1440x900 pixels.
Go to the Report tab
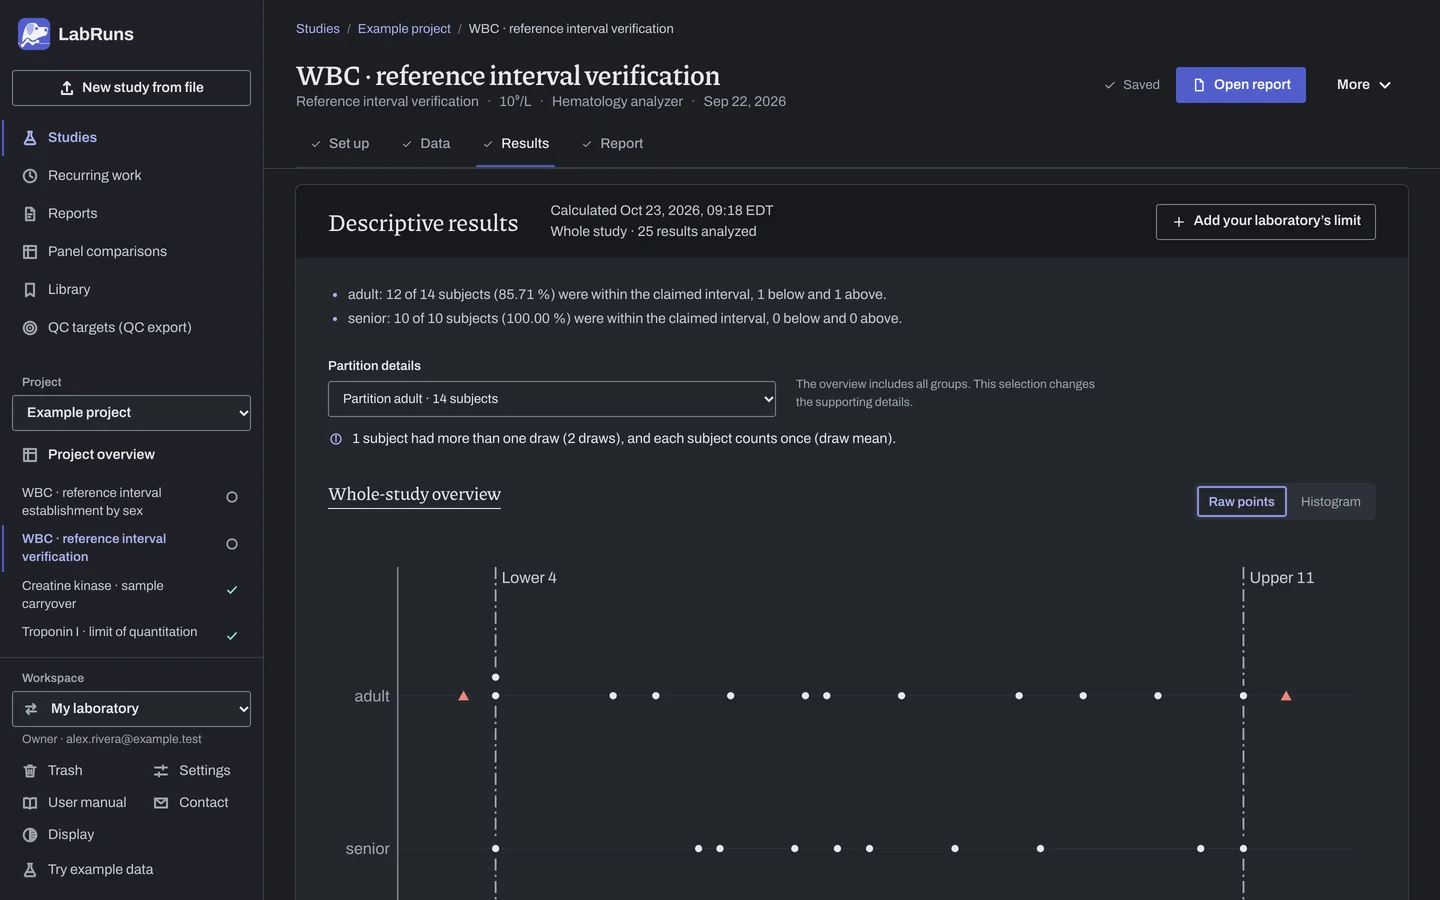(612, 144)
